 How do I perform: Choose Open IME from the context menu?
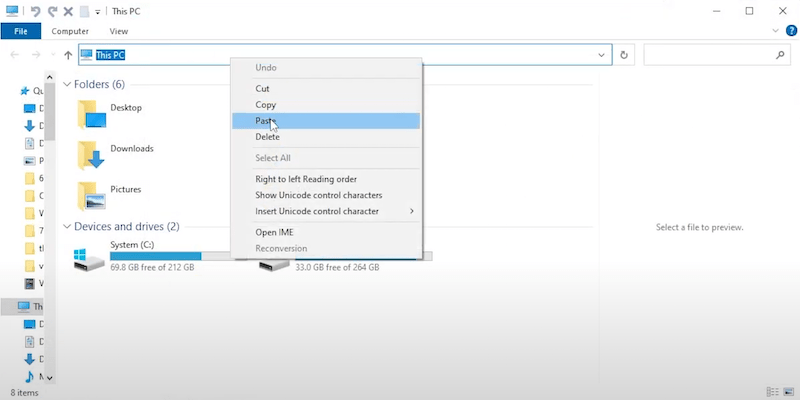326,232
